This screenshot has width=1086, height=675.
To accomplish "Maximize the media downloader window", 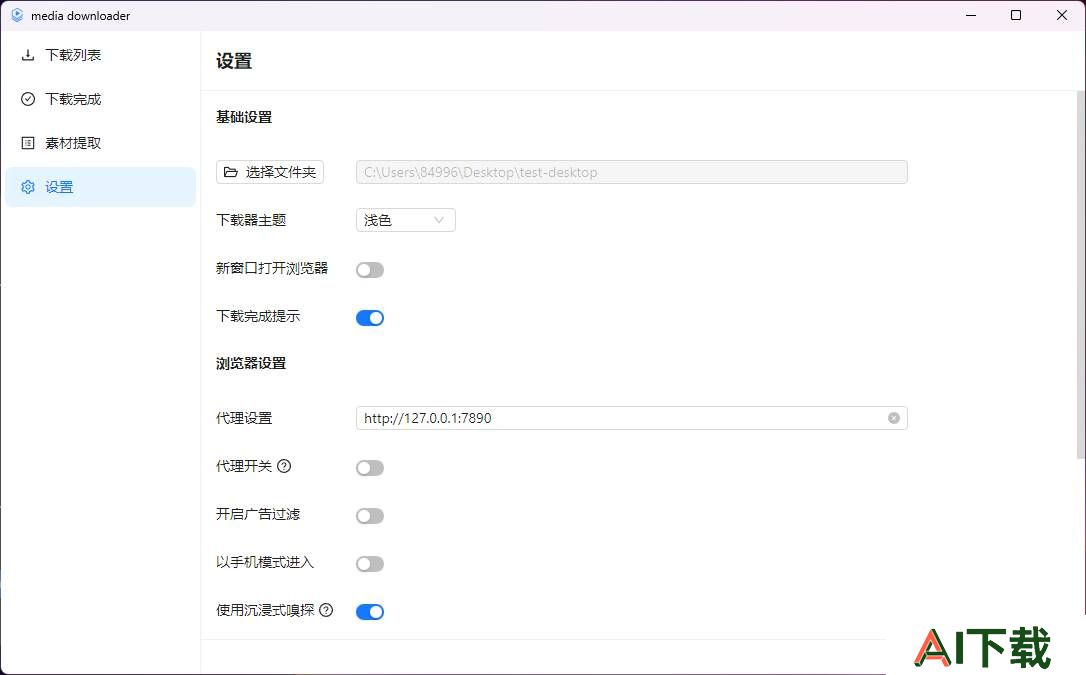I will tap(1016, 15).
